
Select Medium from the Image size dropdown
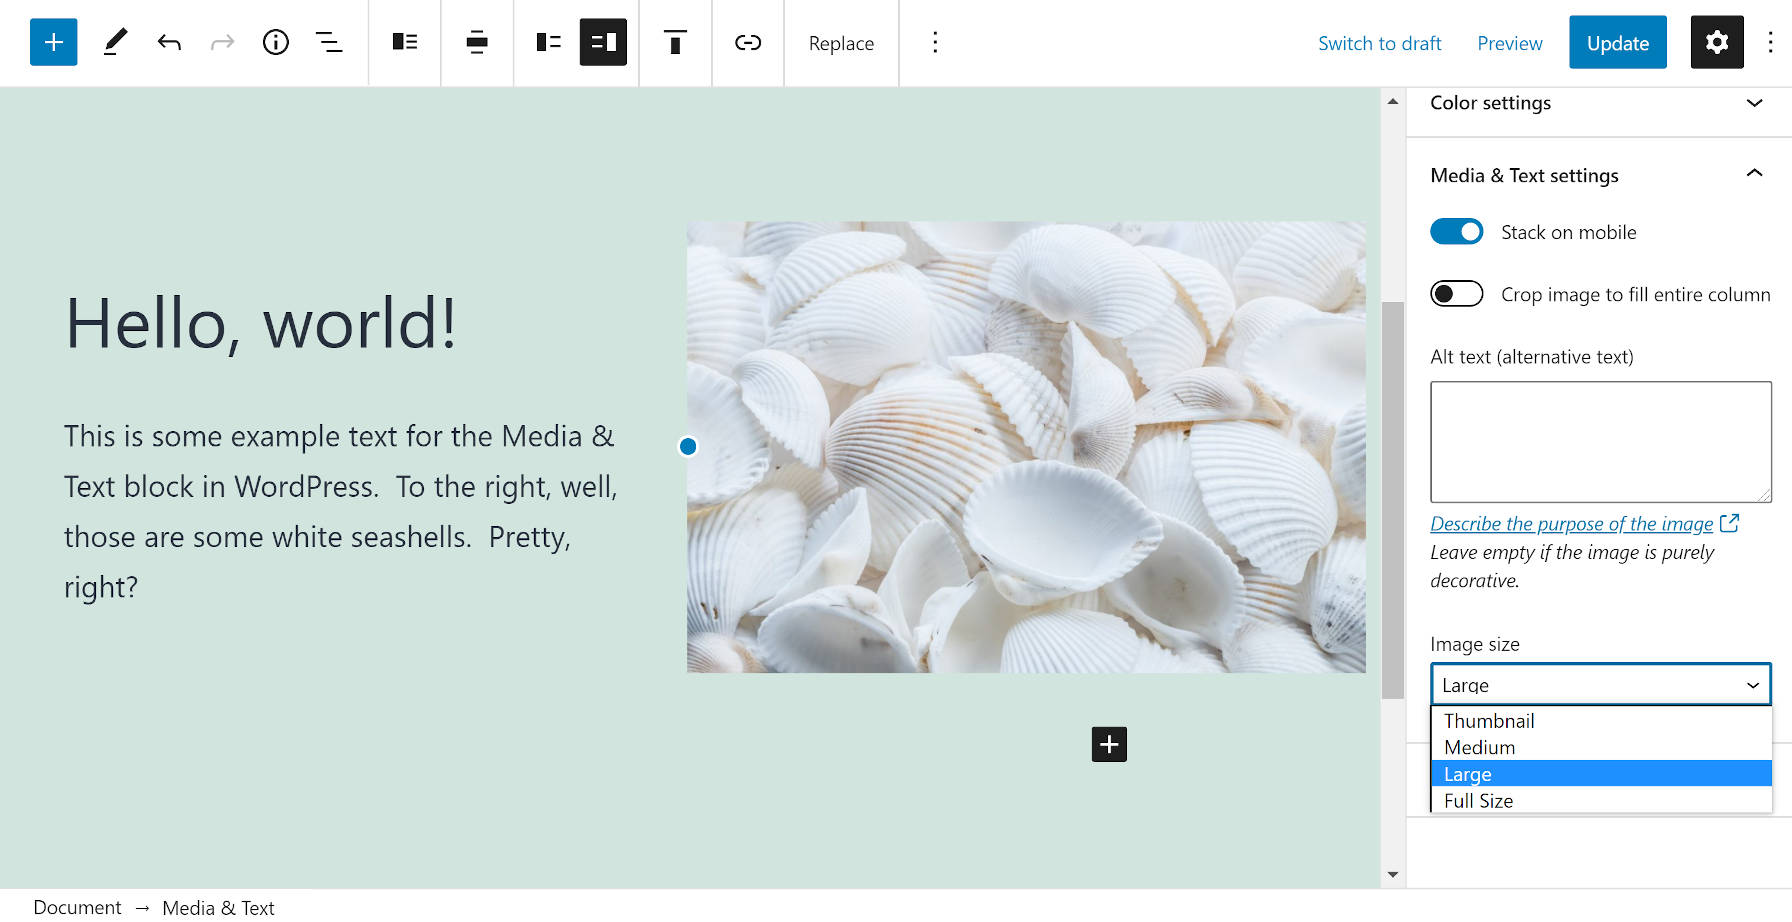pyautogui.click(x=1478, y=747)
